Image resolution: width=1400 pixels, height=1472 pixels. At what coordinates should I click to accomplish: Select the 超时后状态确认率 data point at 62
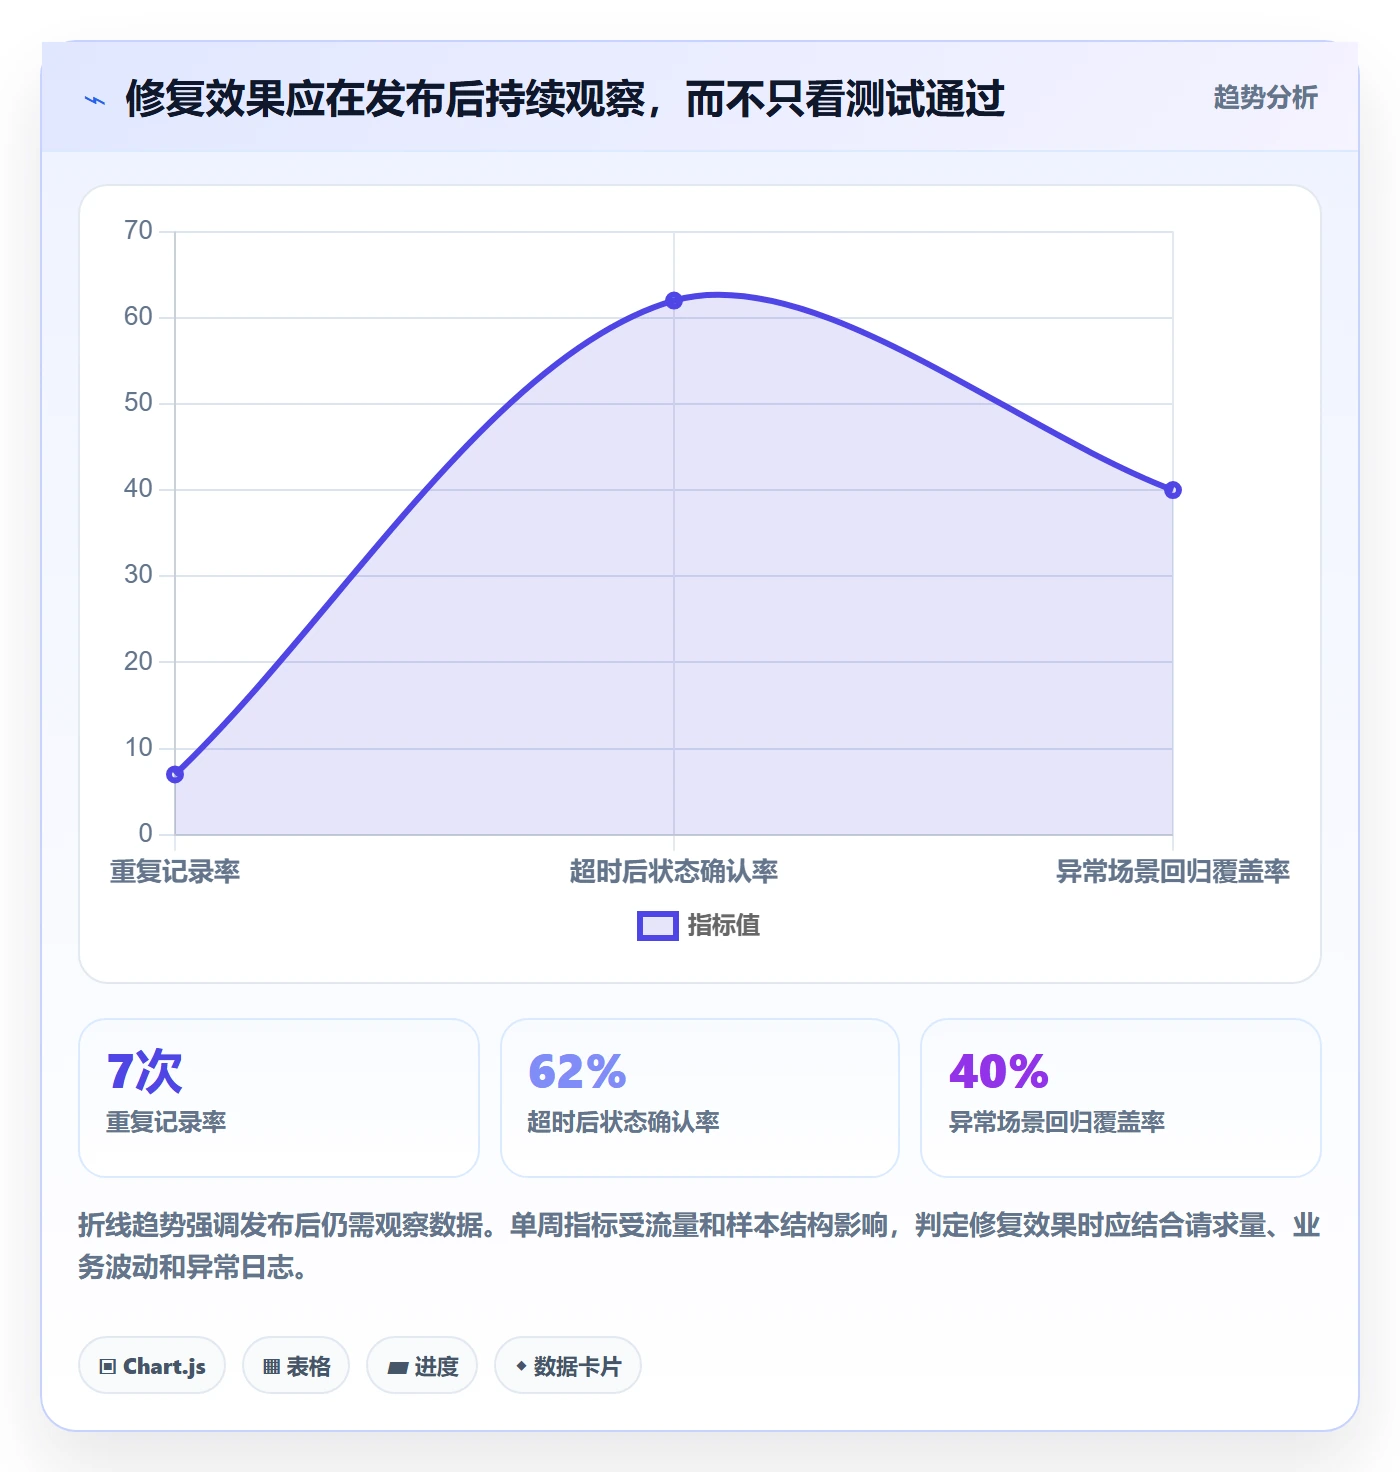coord(674,300)
